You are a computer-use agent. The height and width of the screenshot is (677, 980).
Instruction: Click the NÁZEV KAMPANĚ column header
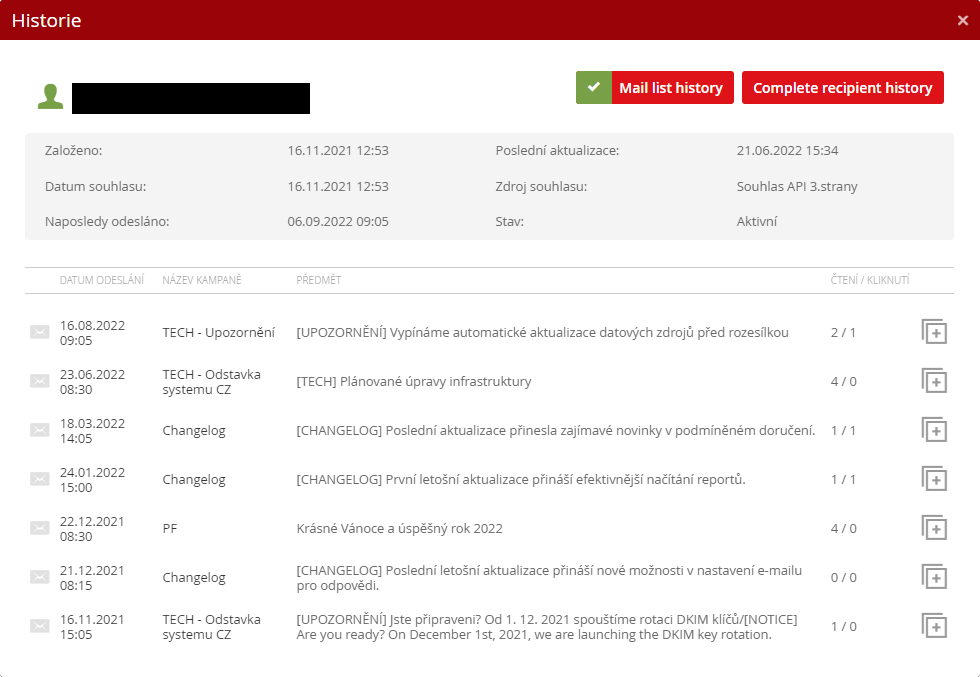[202, 280]
